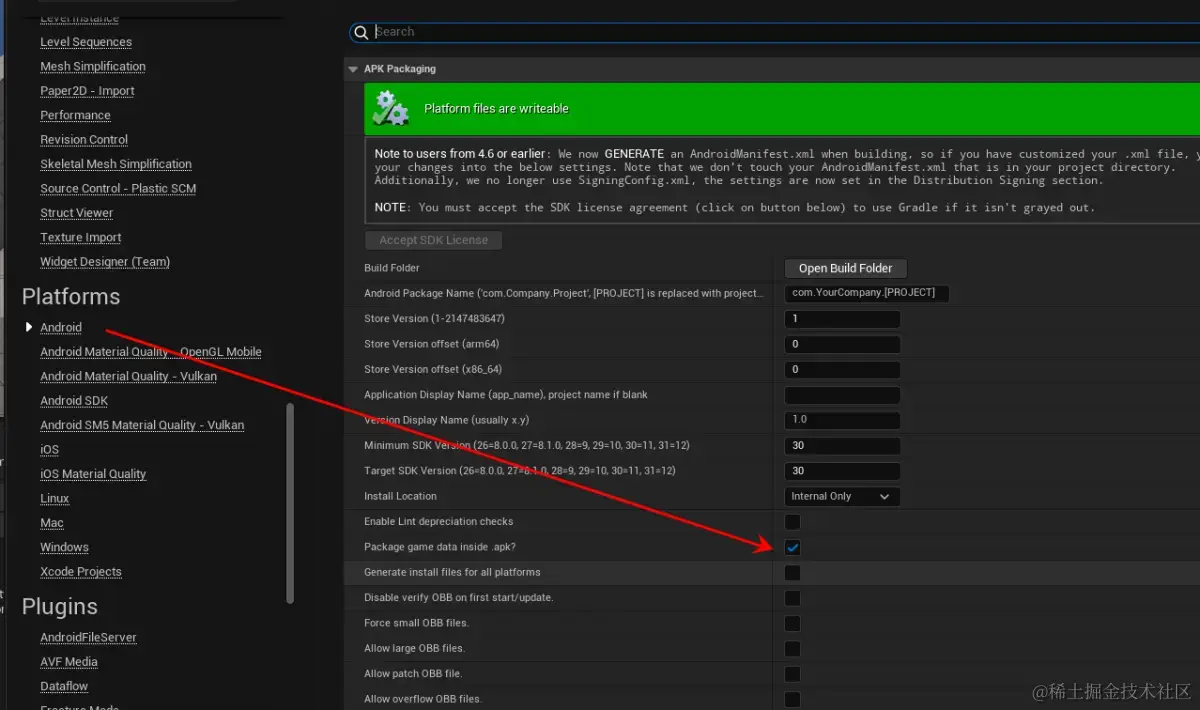Image resolution: width=1200 pixels, height=710 pixels.
Task: Open Texture Import settings
Action: tap(81, 238)
